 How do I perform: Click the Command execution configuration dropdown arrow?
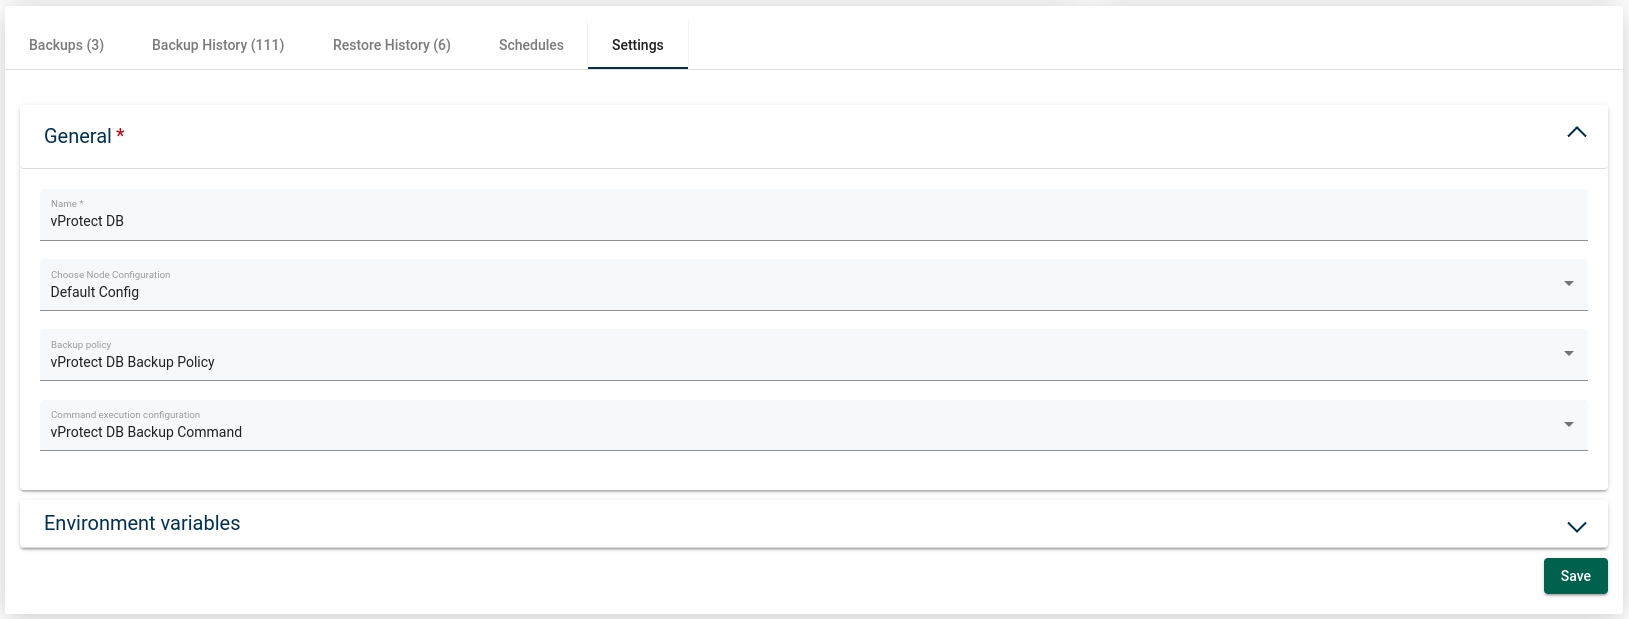(x=1568, y=425)
